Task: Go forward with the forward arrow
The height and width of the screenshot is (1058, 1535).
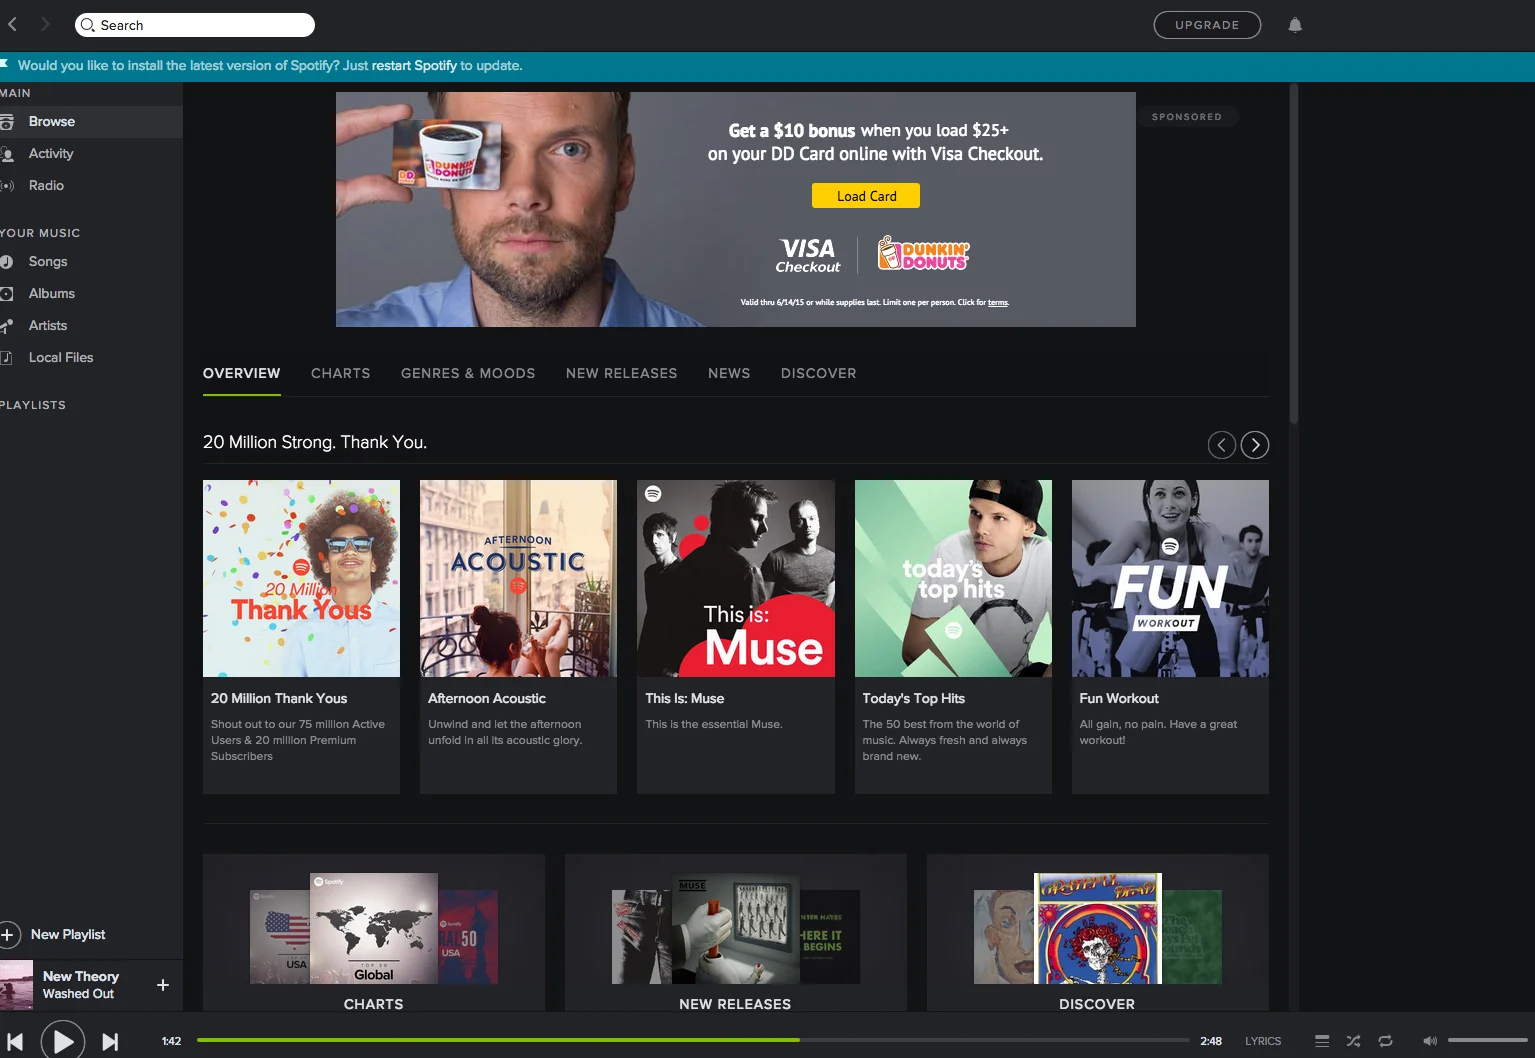Action: (x=45, y=24)
